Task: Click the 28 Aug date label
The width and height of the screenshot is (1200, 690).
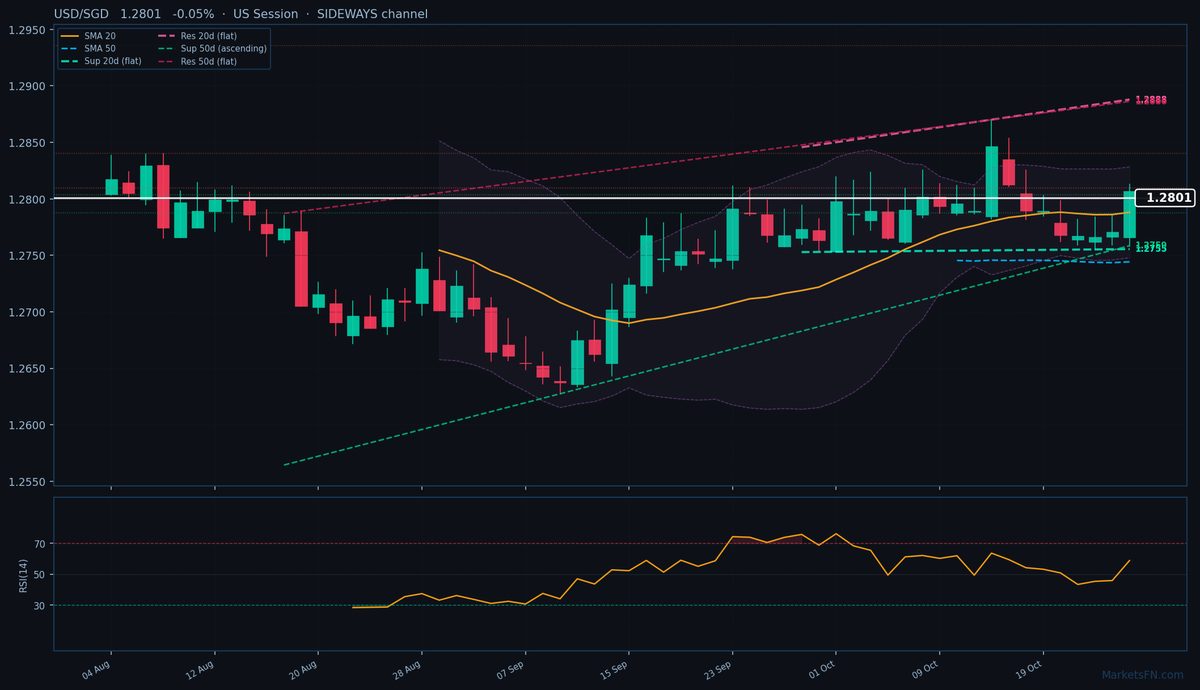Action: tap(407, 669)
